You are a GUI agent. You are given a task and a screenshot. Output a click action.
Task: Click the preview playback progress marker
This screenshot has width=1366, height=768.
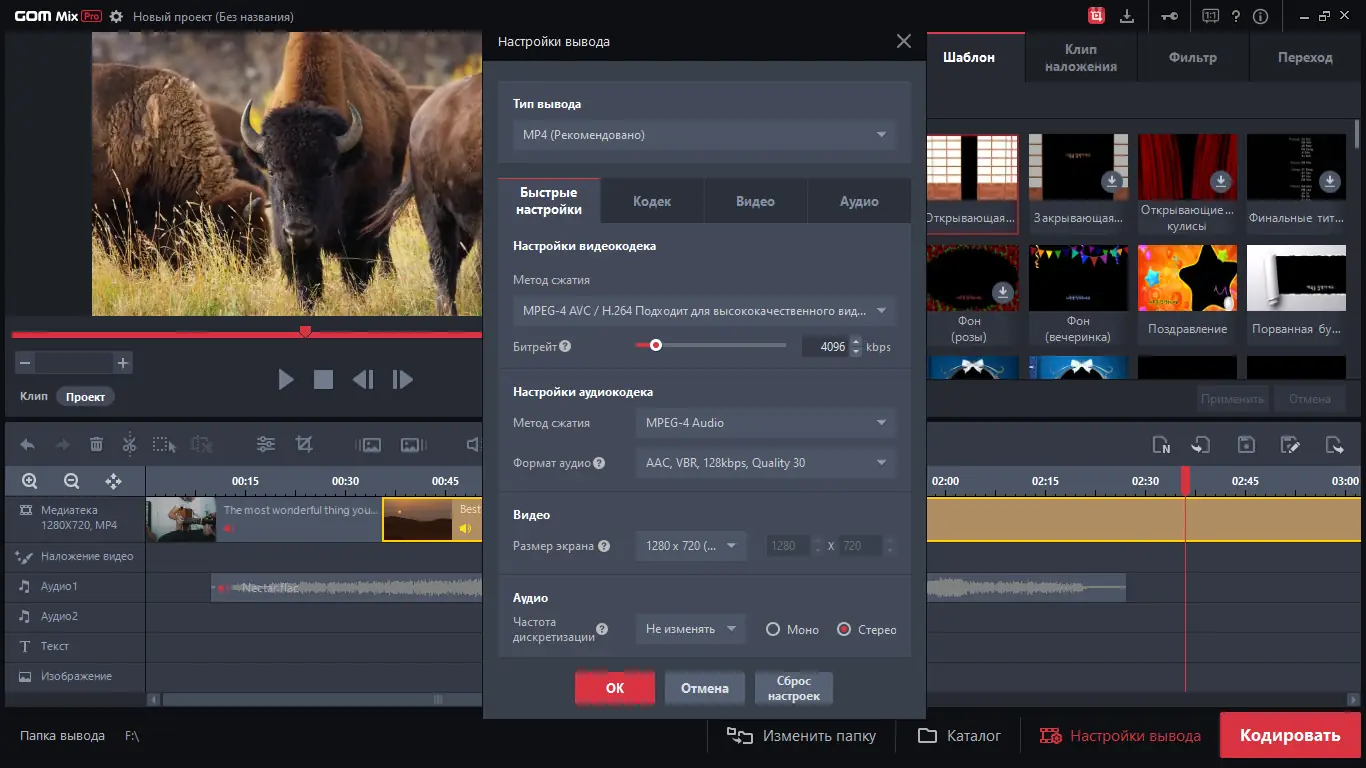pyautogui.click(x=306, y=332)
